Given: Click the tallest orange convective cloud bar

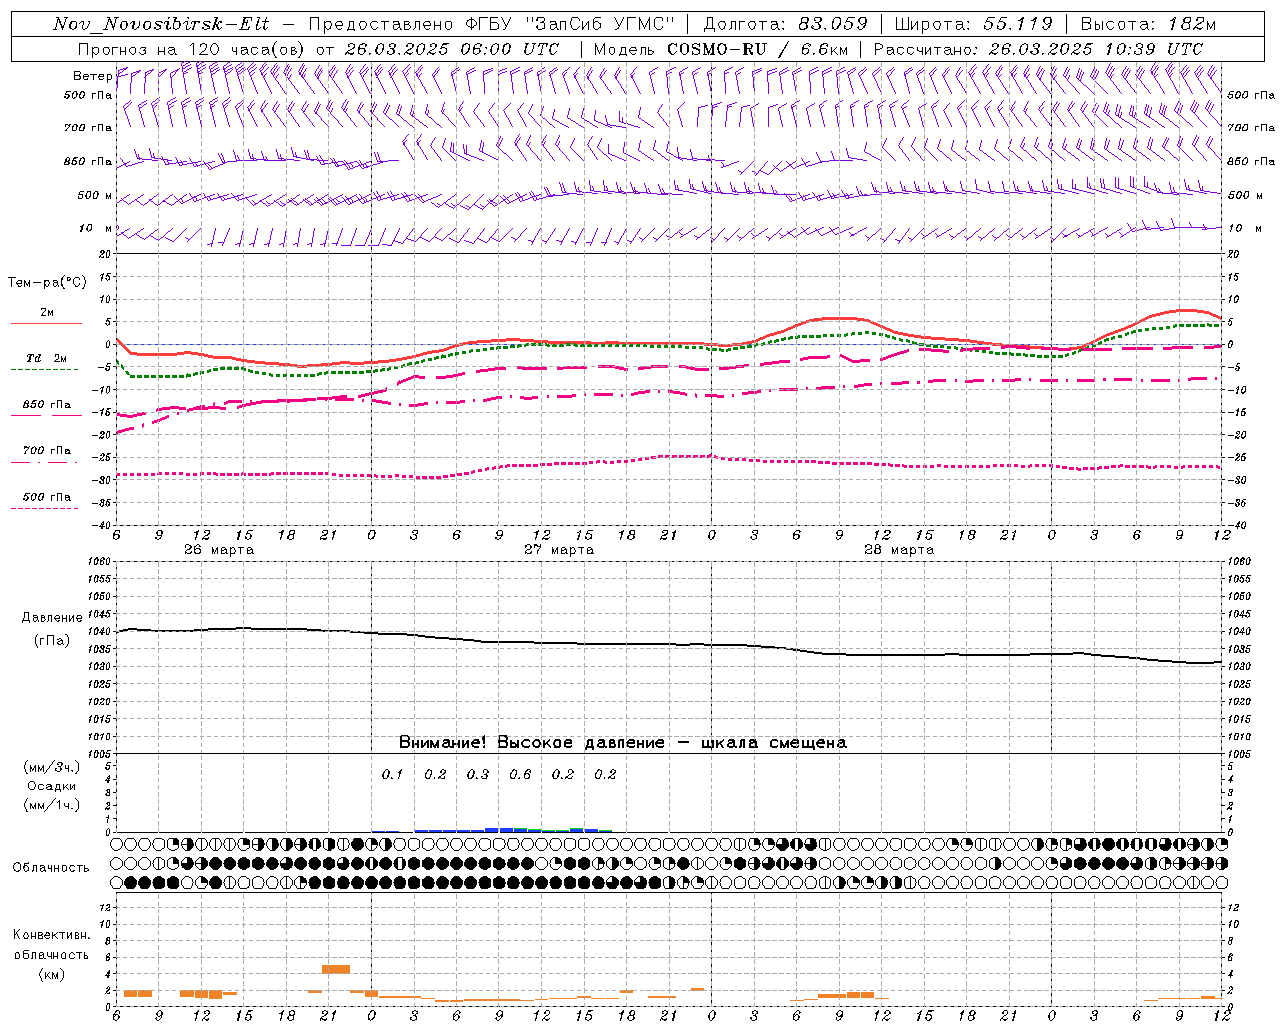Looking at the screenshot, I should (x=336, y=969).
